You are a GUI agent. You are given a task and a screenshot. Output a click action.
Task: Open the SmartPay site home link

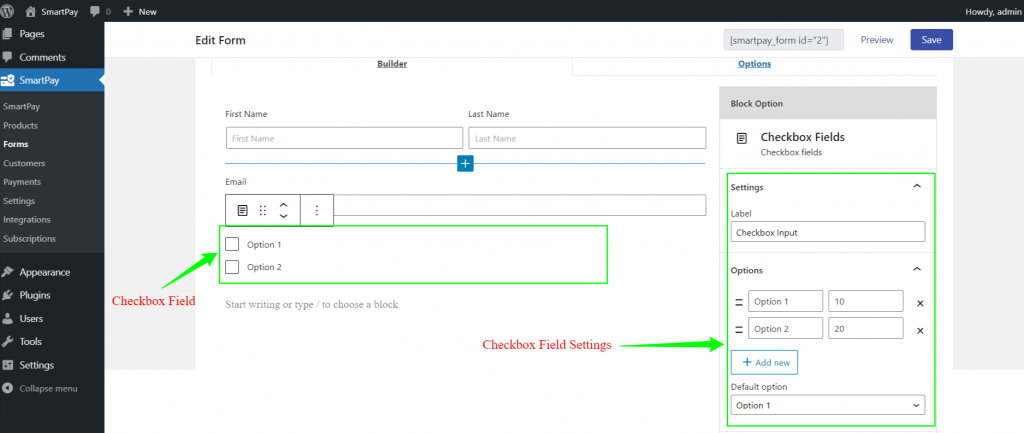[x=52, y=11]
